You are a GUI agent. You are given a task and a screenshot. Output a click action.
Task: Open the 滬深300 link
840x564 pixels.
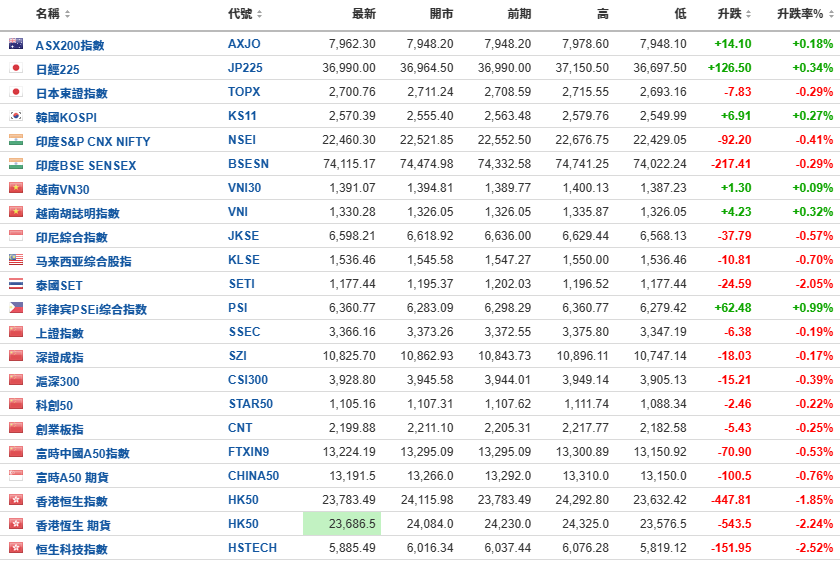tap(57, 381)
